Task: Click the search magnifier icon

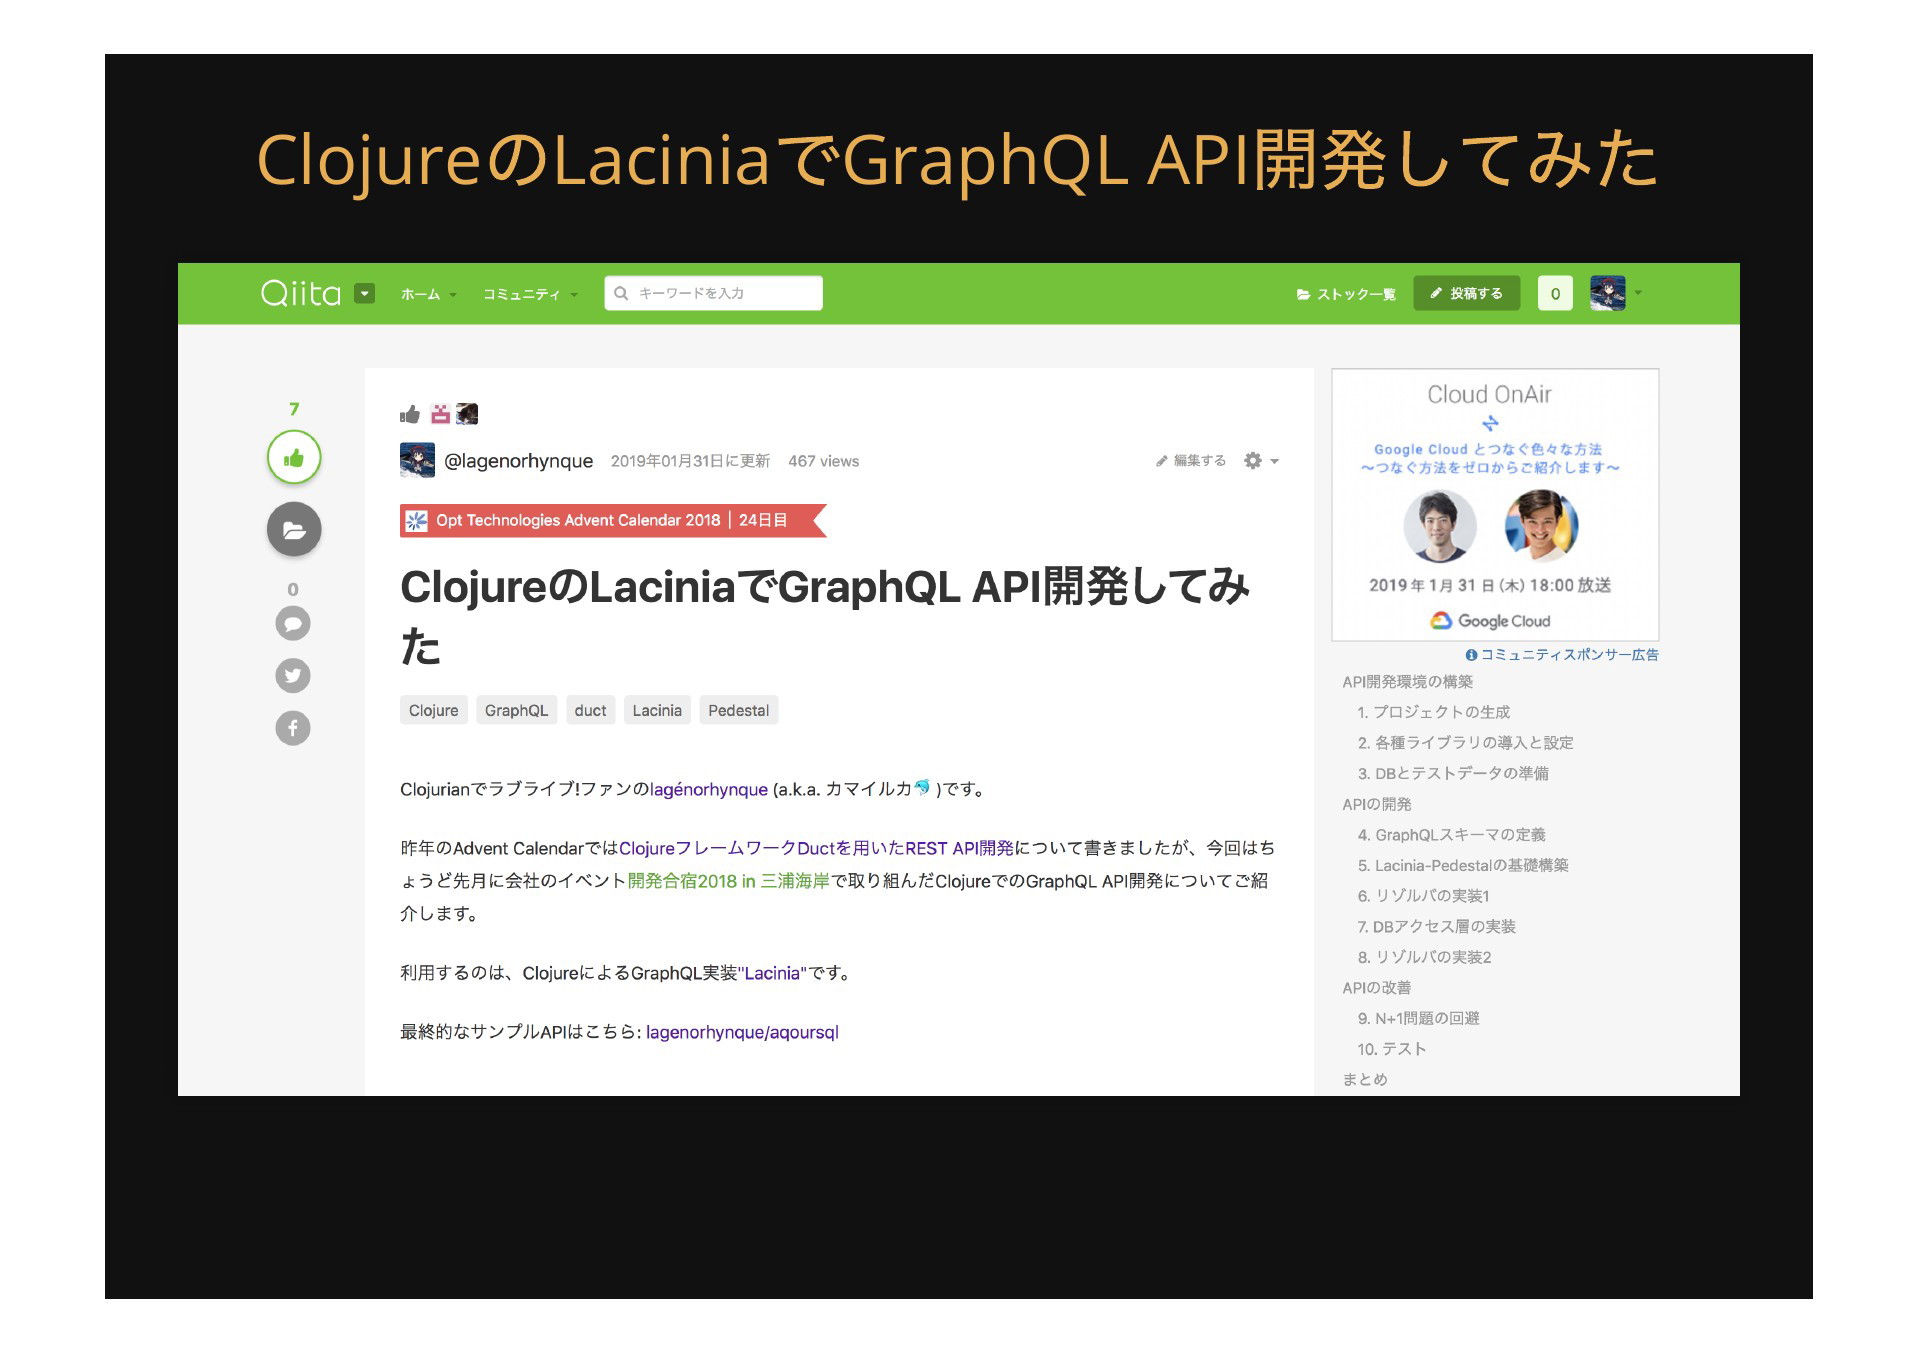Action: pyautogui.click(x=621, y=293)
